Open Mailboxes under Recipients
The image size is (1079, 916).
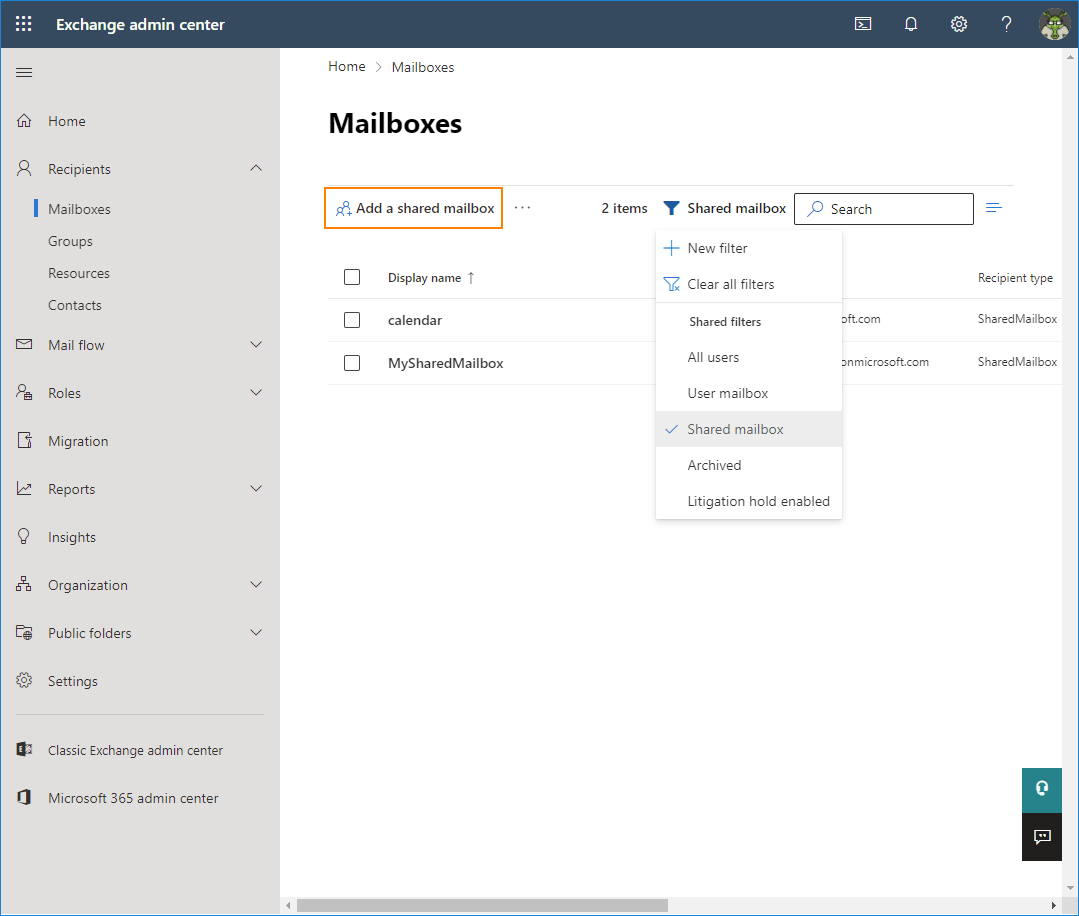(79, 209)
